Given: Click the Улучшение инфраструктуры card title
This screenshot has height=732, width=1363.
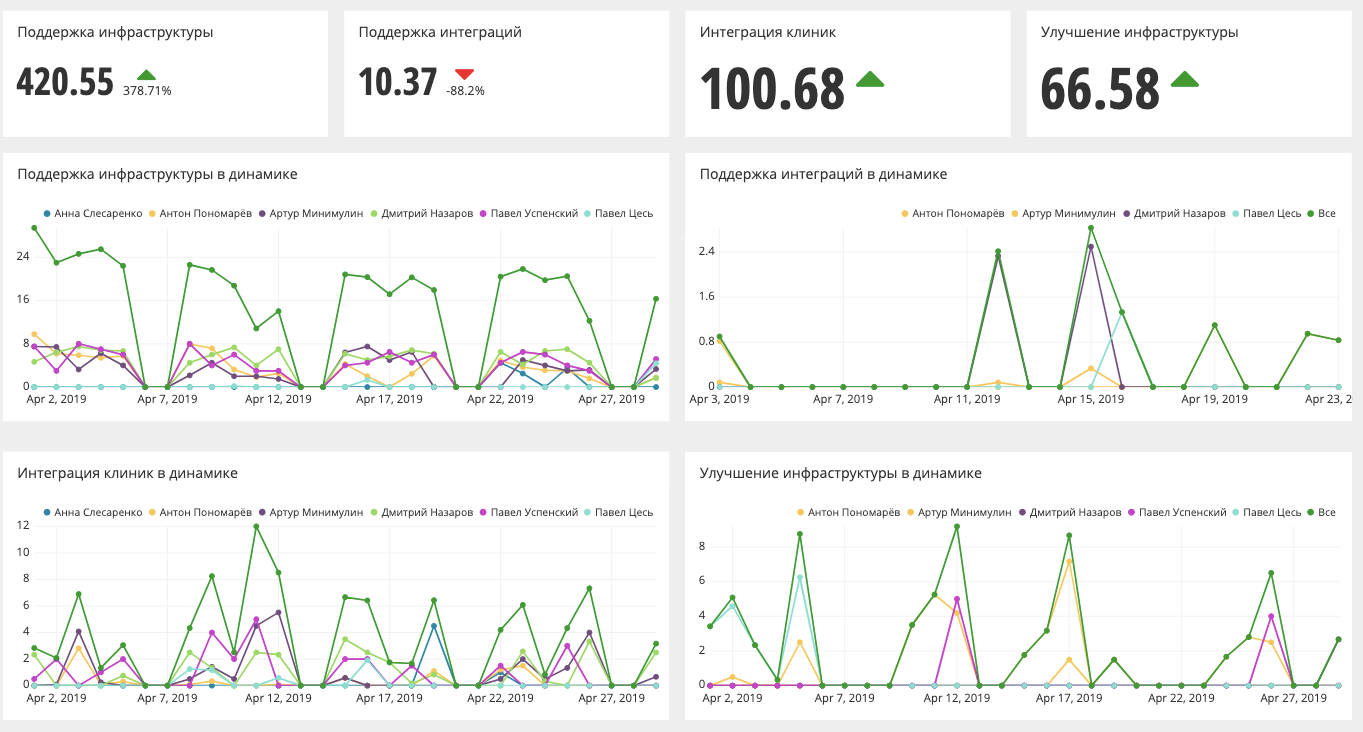Looking at the screenshot, I should pos(1140,32).
